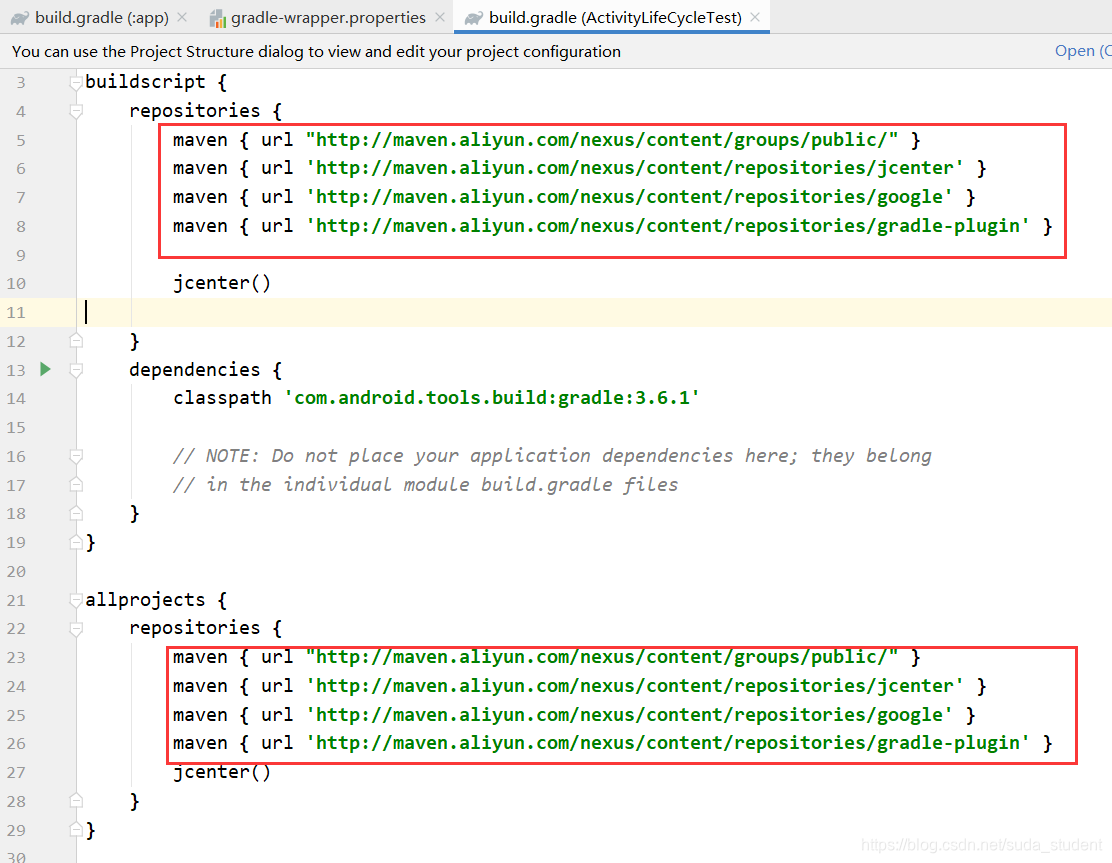Click the gradle-plugin URL on line 8
This screenshot has height=863, width=1112.
click(667, 226)
